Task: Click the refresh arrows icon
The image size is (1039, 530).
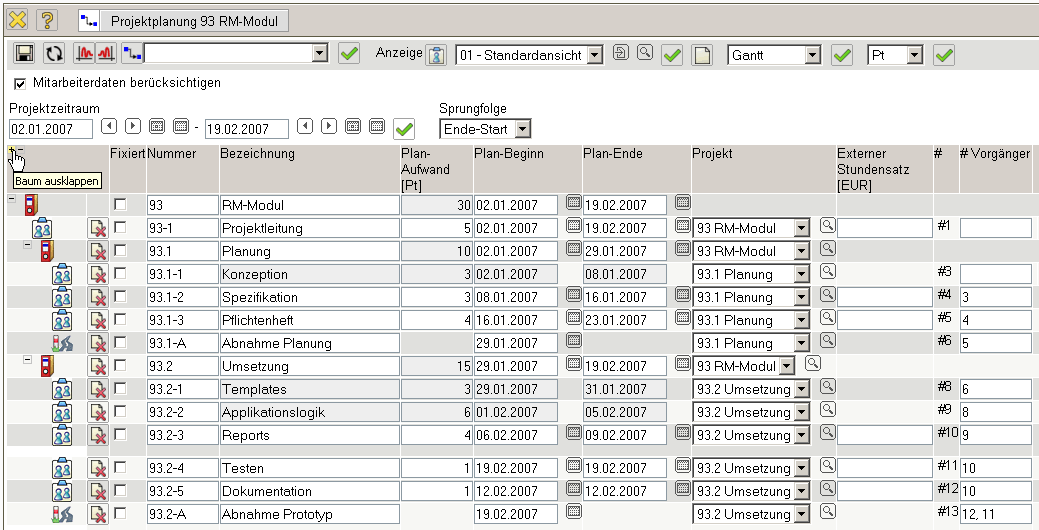Action: [54, 54]
